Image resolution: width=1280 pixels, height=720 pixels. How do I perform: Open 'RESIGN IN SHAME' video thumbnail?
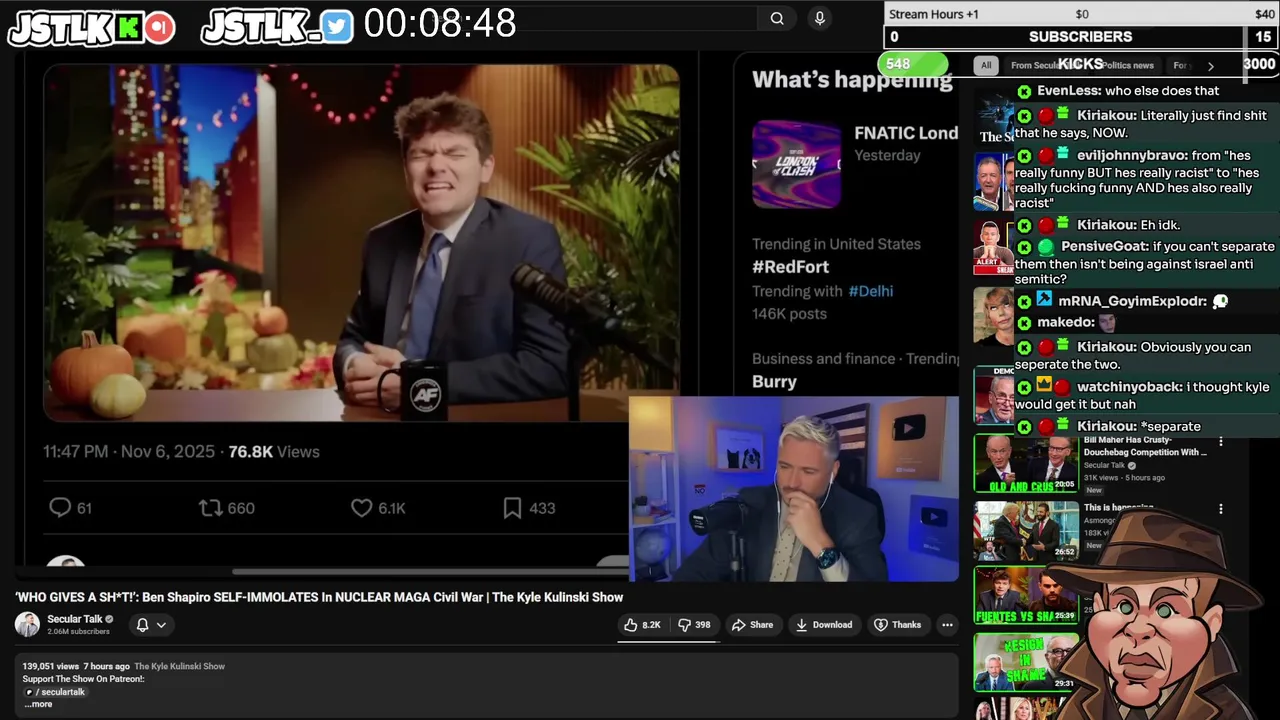(x=1024, y=661)
